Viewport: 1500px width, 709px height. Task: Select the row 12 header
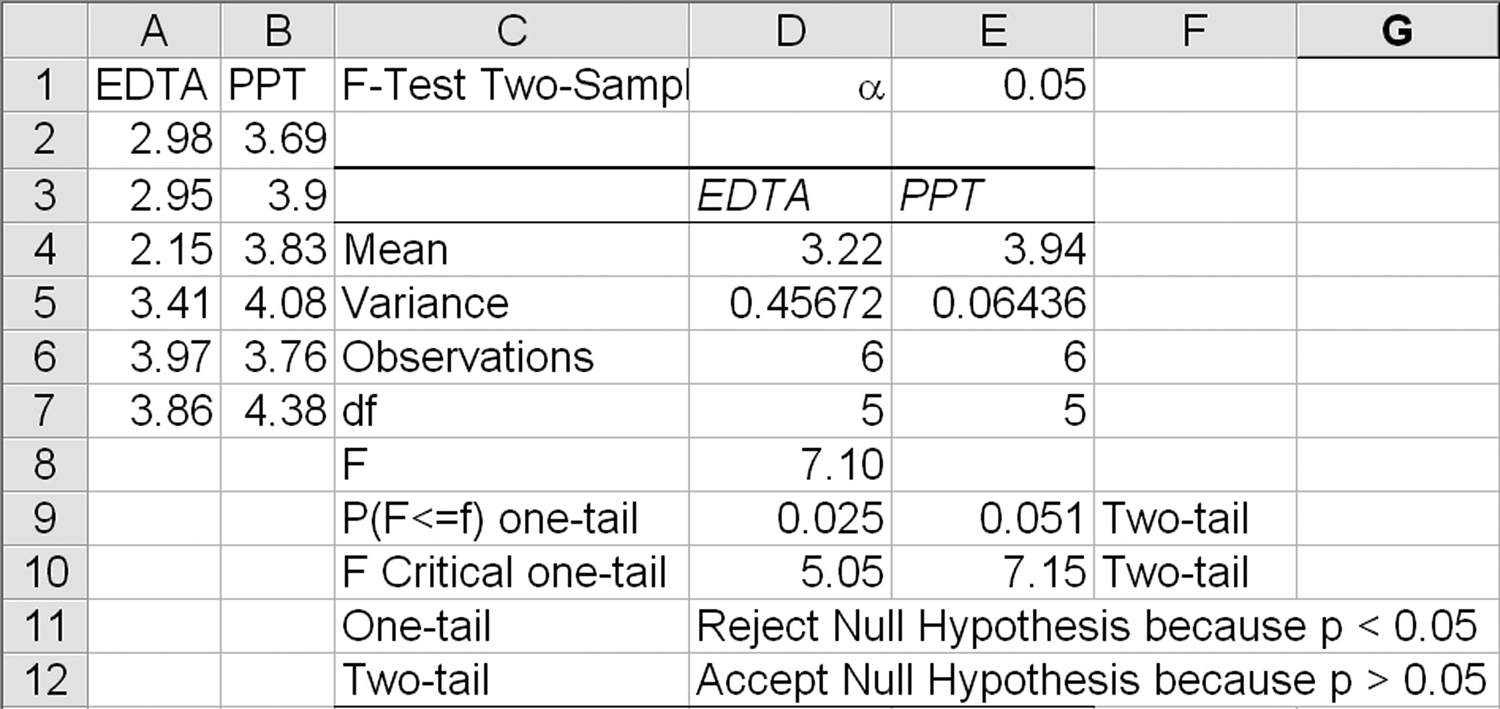click(44, 680)
